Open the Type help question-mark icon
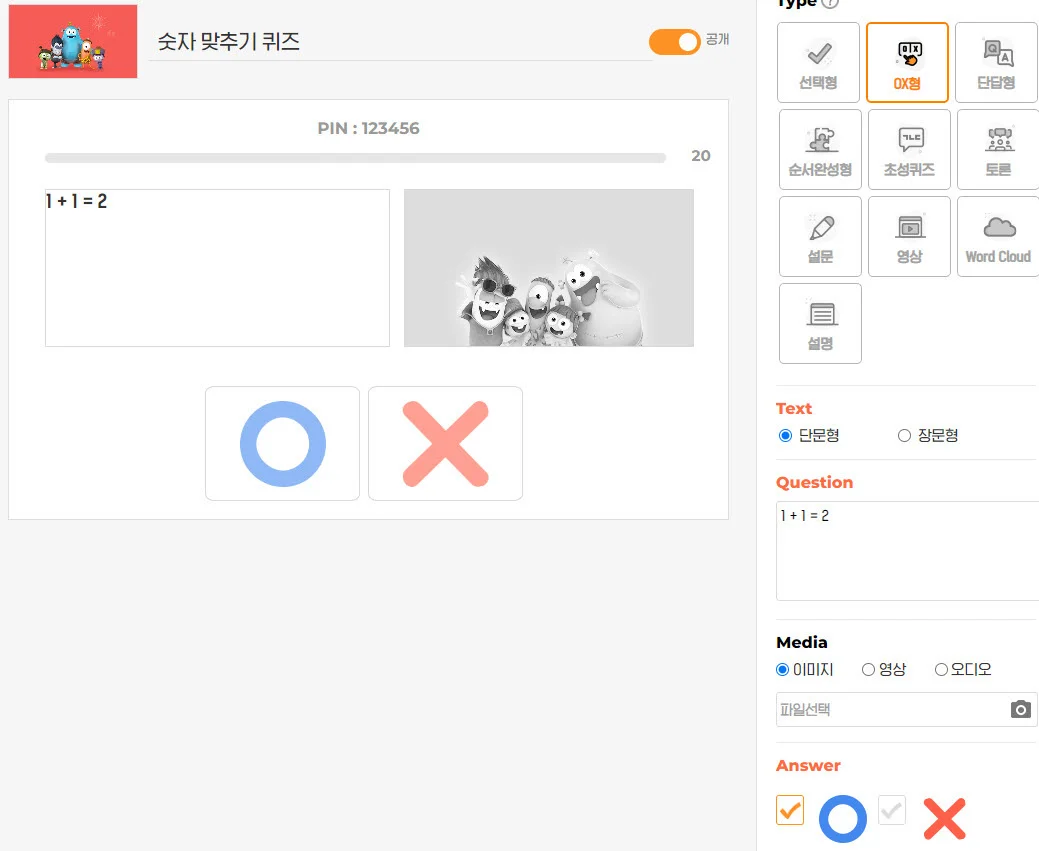The width and height of the screenshot is (1039, 851). click(830, 3)
